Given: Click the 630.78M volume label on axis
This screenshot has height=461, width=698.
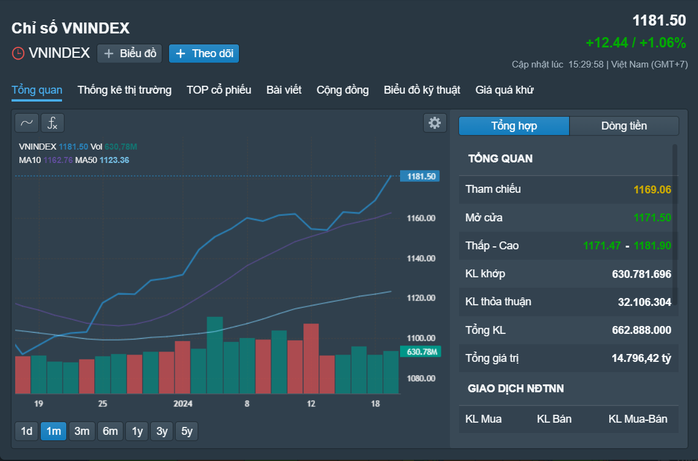Looking at the screenshot, I should pyautogui.click(x=421, y=352).
